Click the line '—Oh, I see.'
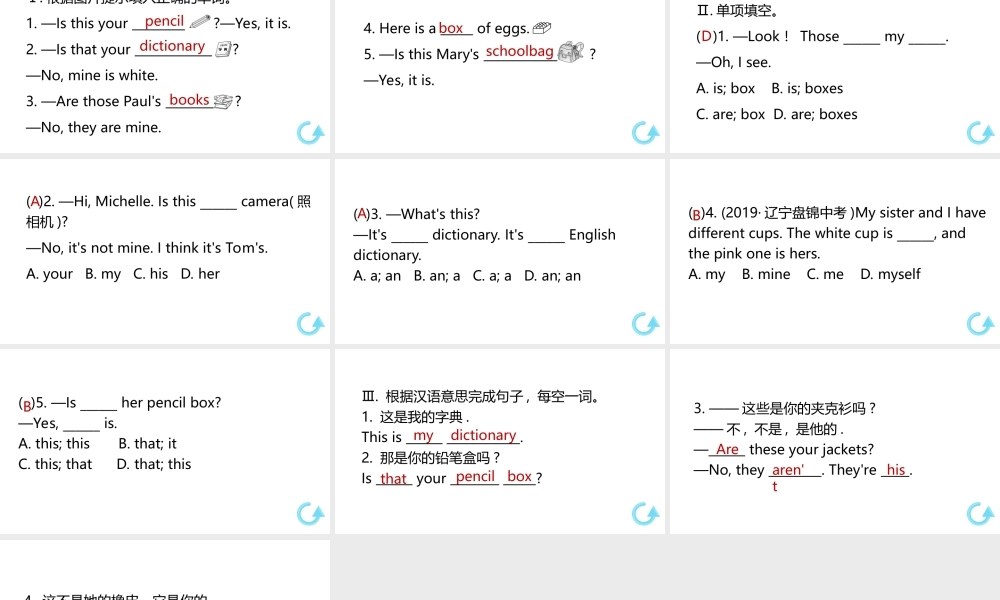 tap(733, 62)
